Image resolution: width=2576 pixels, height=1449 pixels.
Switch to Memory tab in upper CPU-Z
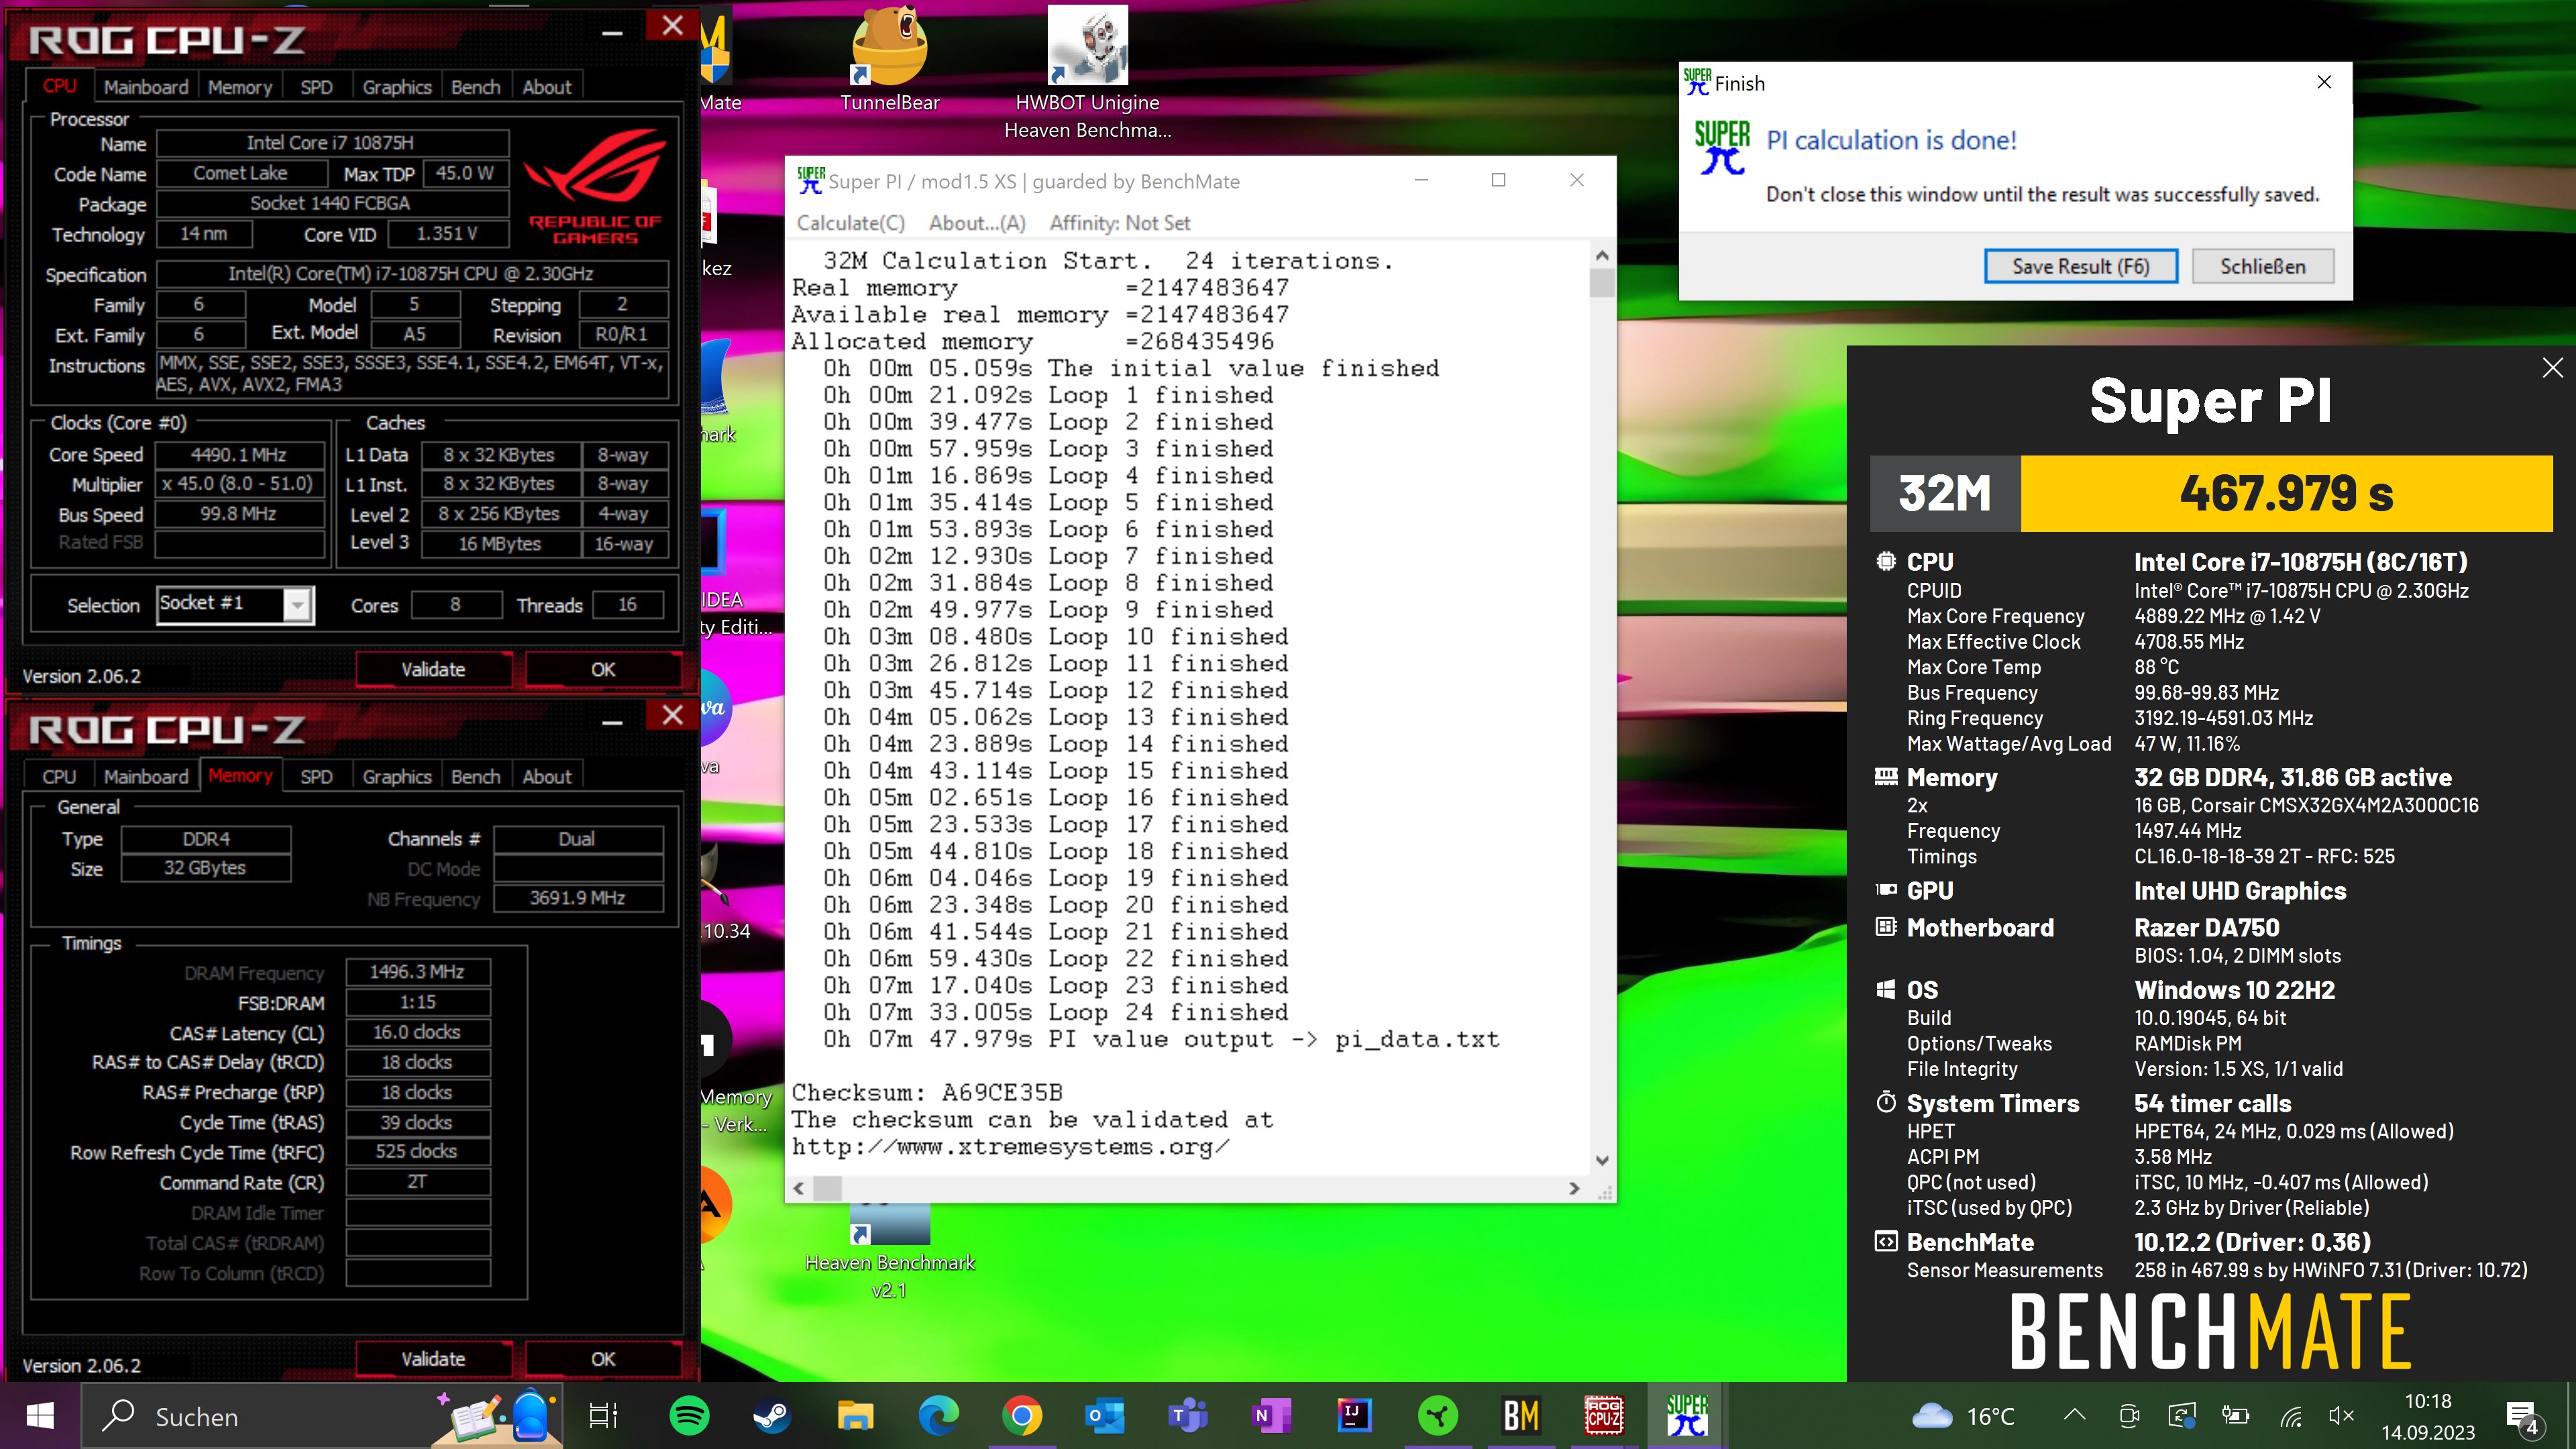point(240,87)
